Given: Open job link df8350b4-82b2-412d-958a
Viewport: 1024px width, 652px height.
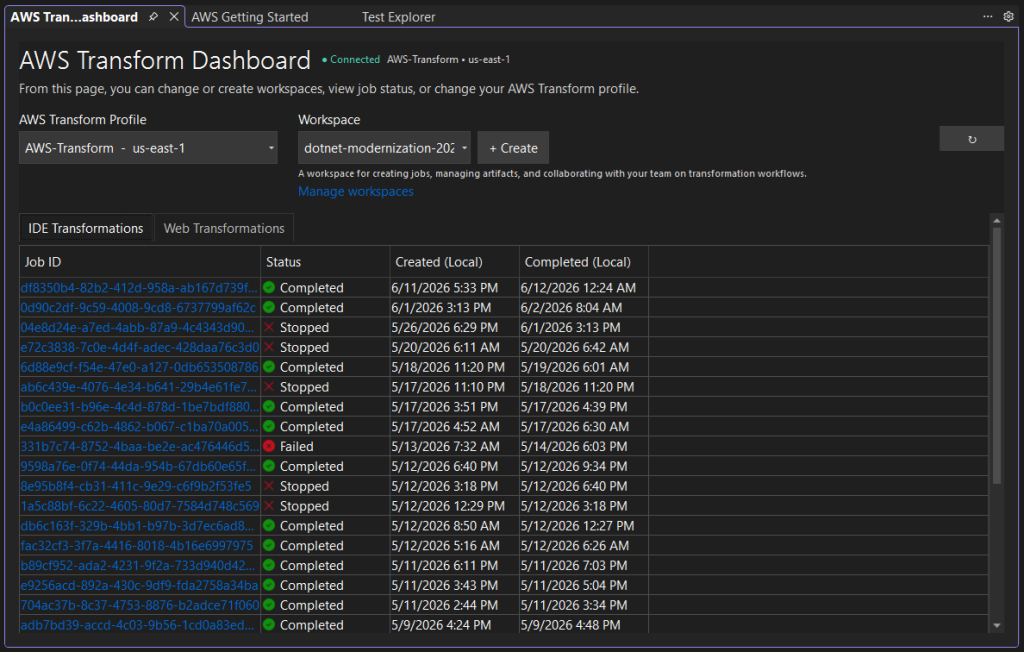Looking at the screenshot, I should 139,287.
